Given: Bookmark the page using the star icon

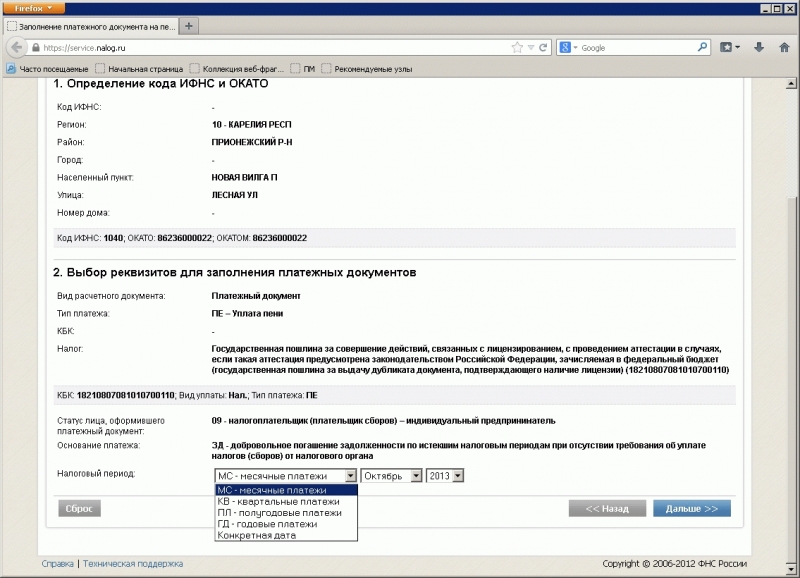Looking at the screenshot, I should coord(517,46).
